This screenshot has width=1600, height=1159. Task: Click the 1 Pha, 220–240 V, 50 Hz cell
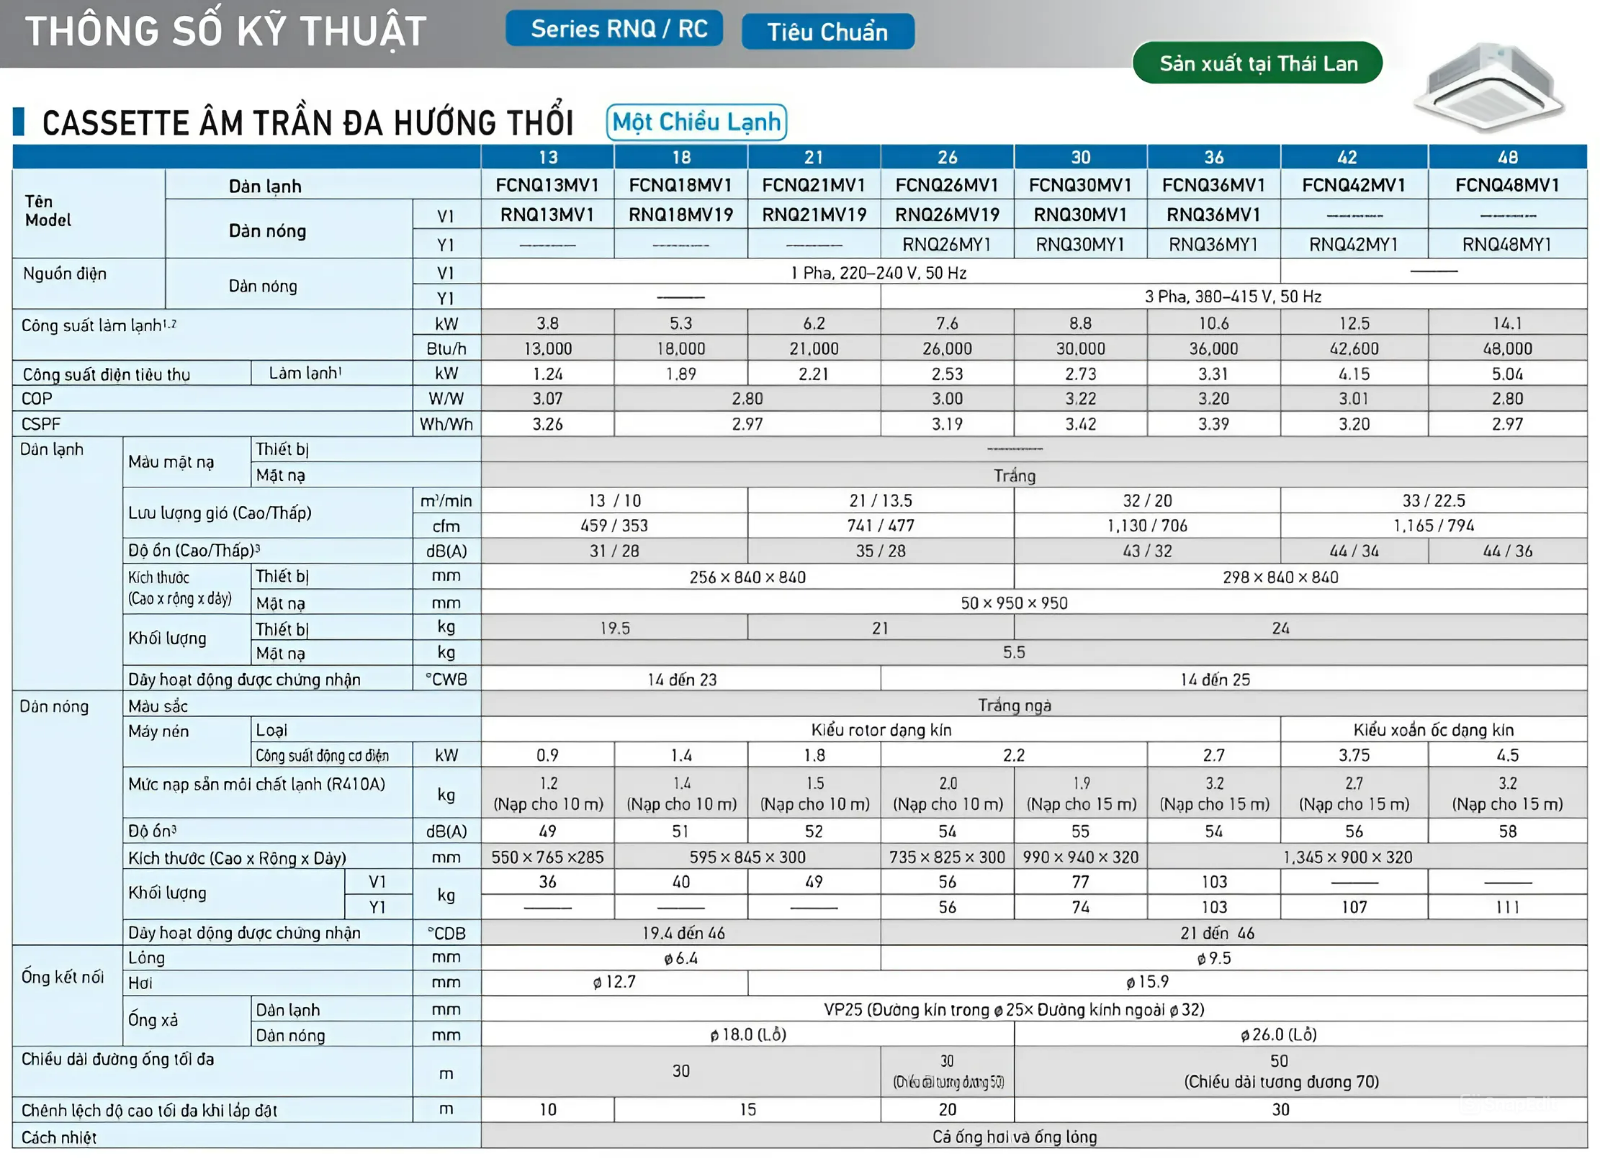tap(879, 272)
